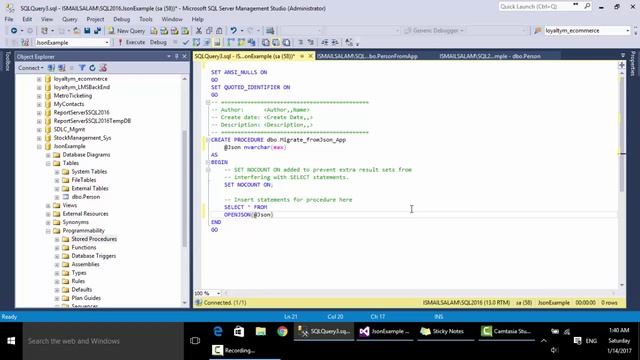Click the Increase Indent icon
Viewport: 640px width, 360px height.
click(x=335, y=42)
